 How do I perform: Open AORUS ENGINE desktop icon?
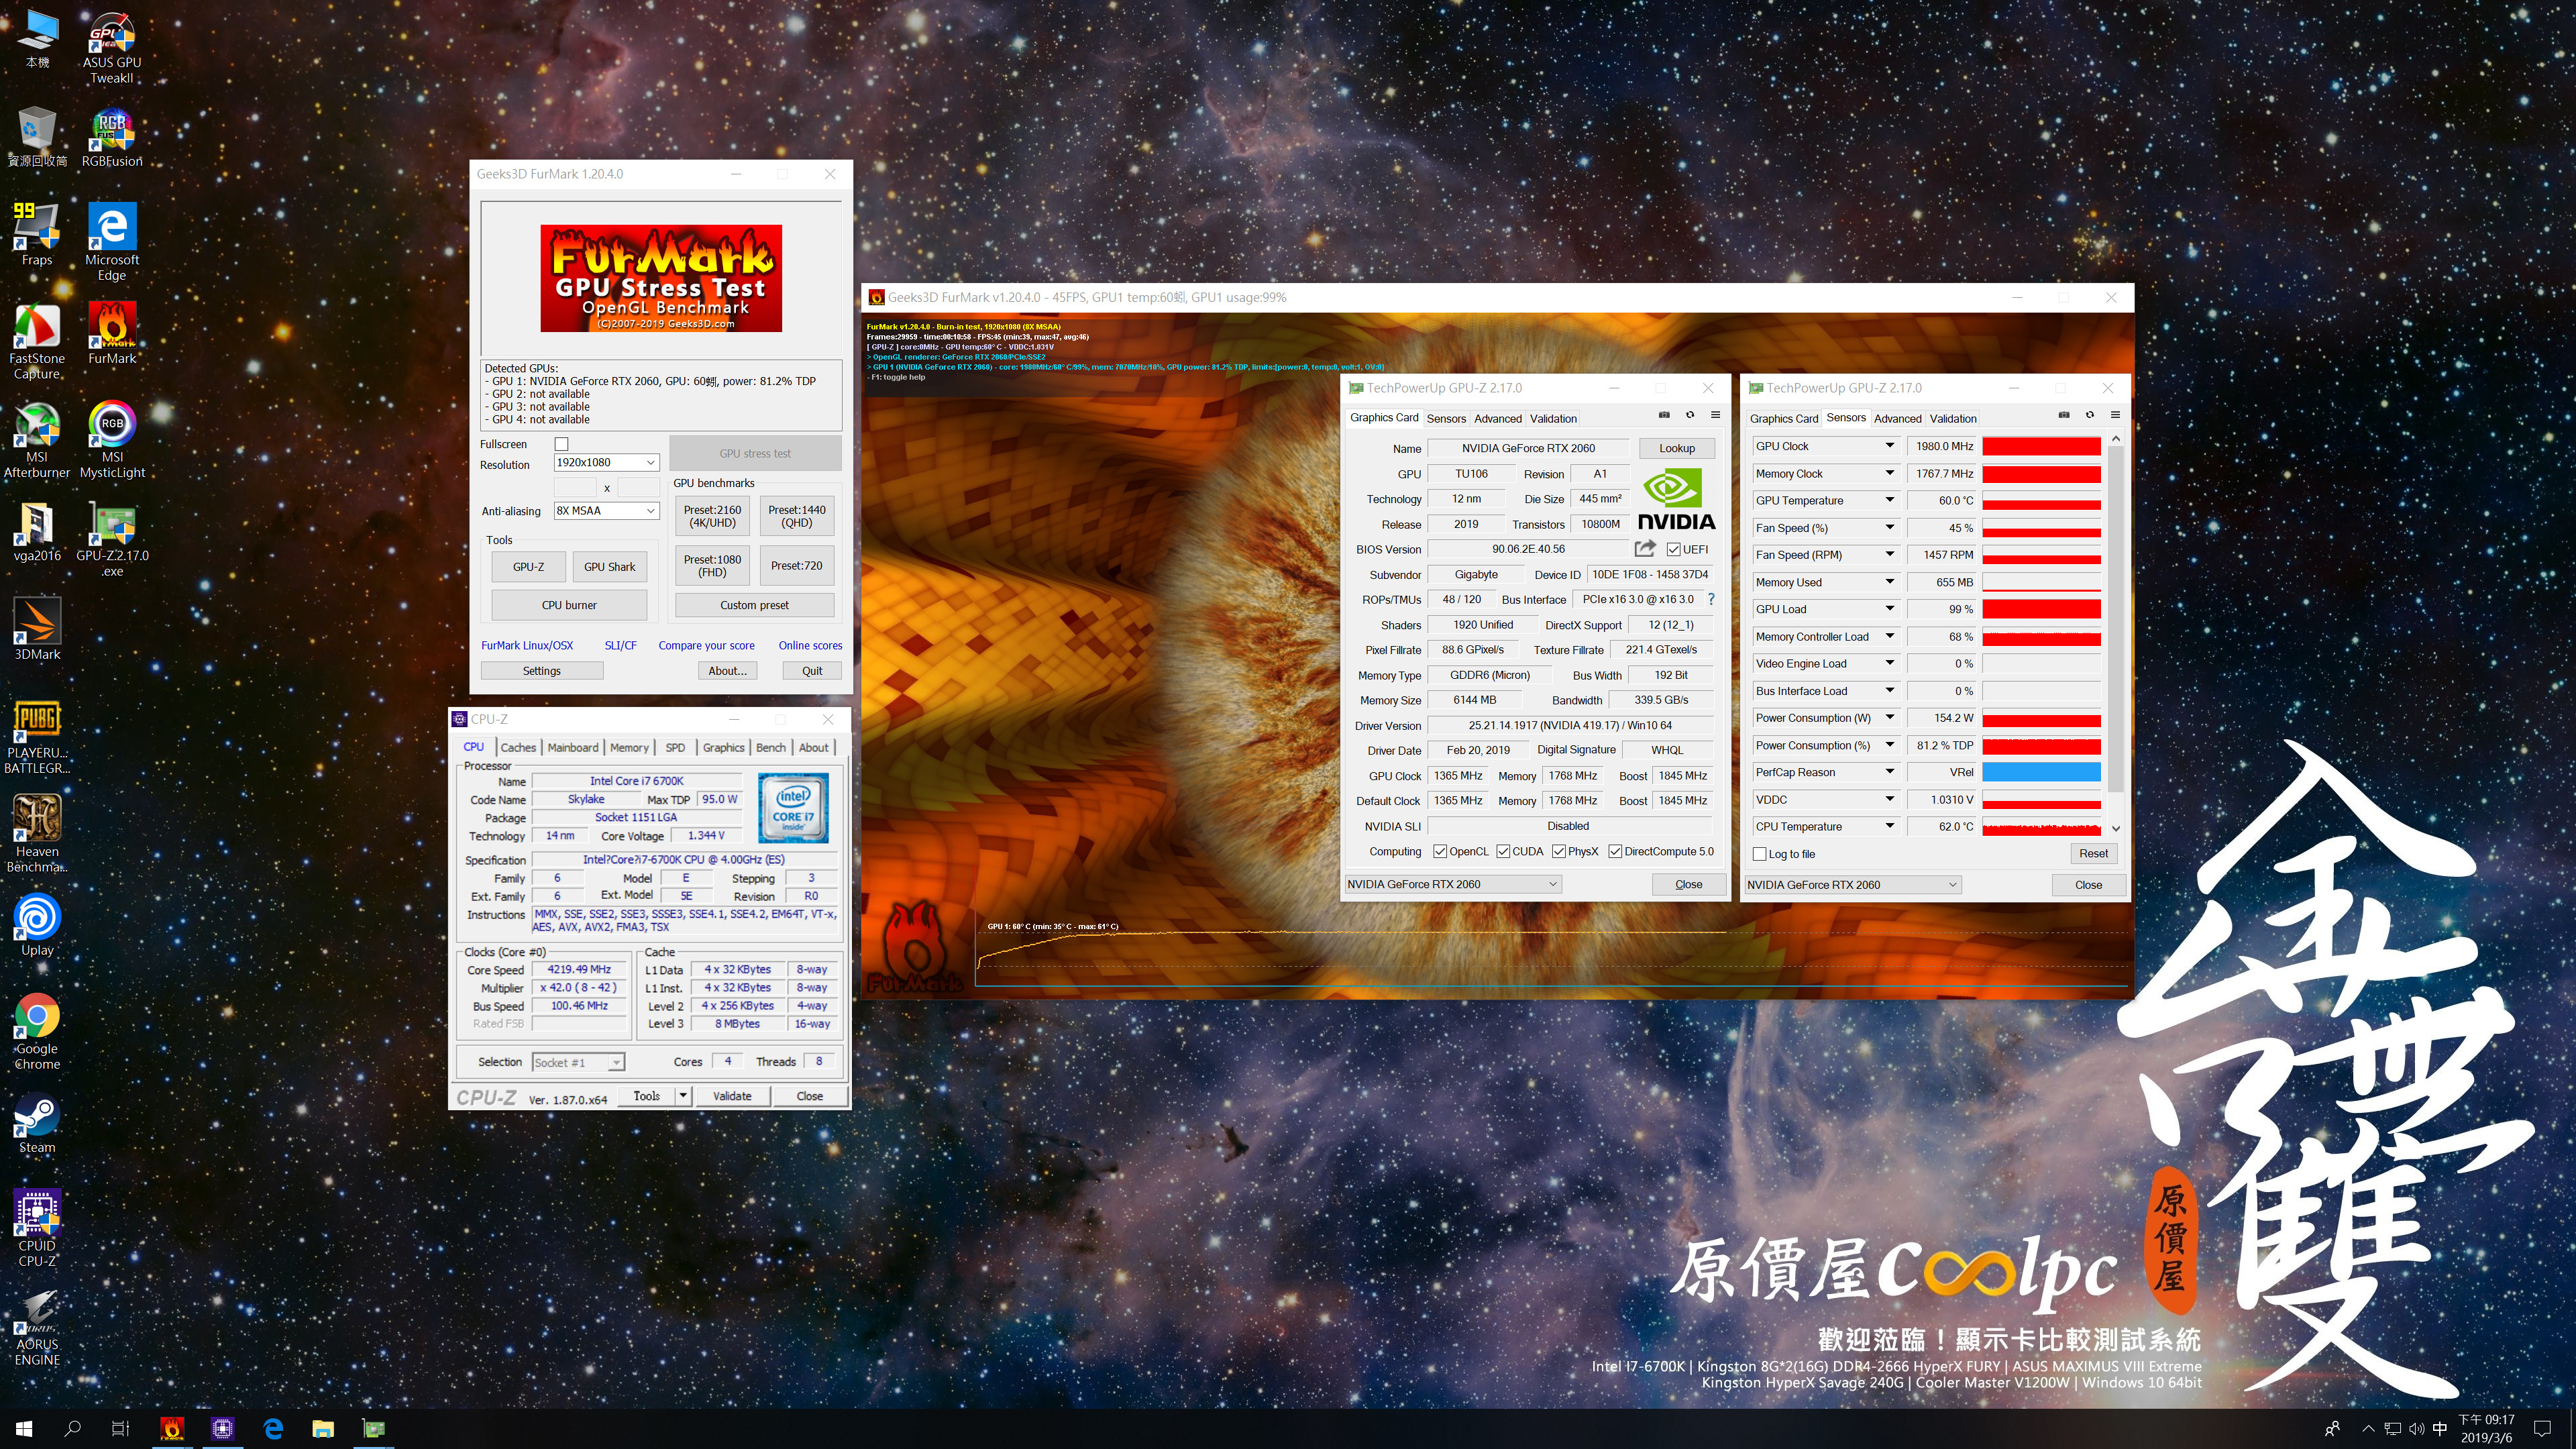click(x=37, y=1328)
